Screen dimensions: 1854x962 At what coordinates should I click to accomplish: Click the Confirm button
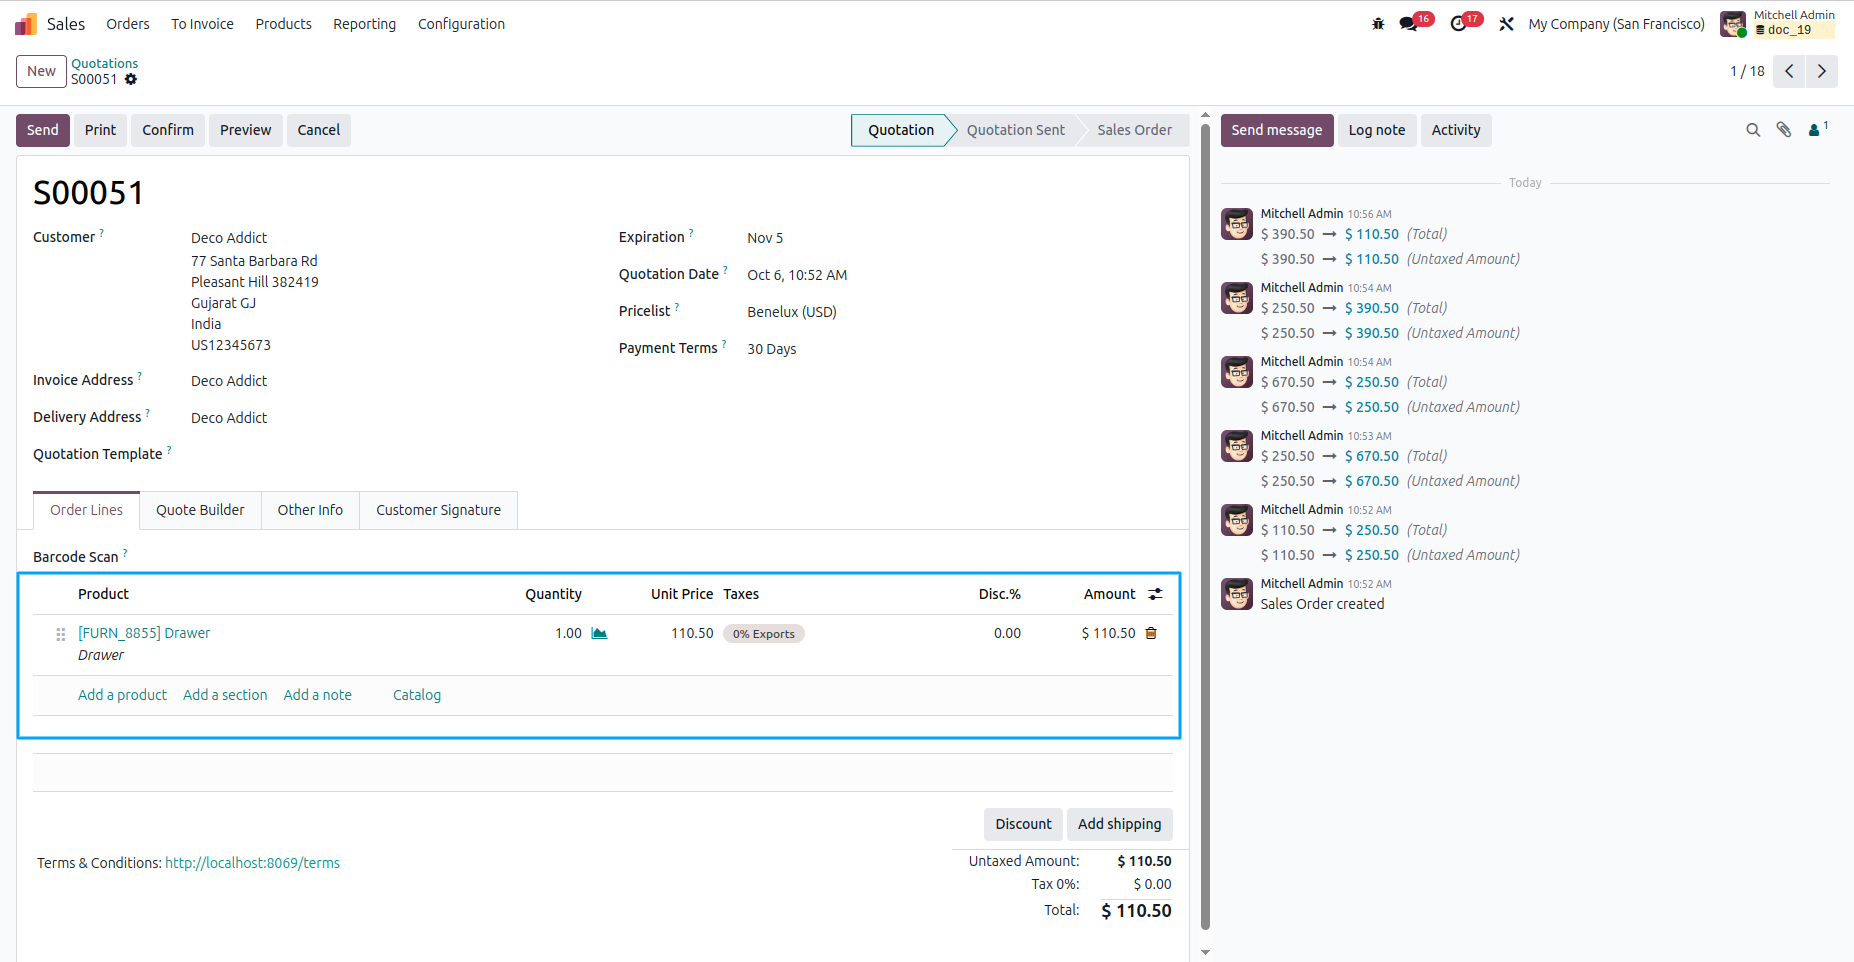(168, 130)
